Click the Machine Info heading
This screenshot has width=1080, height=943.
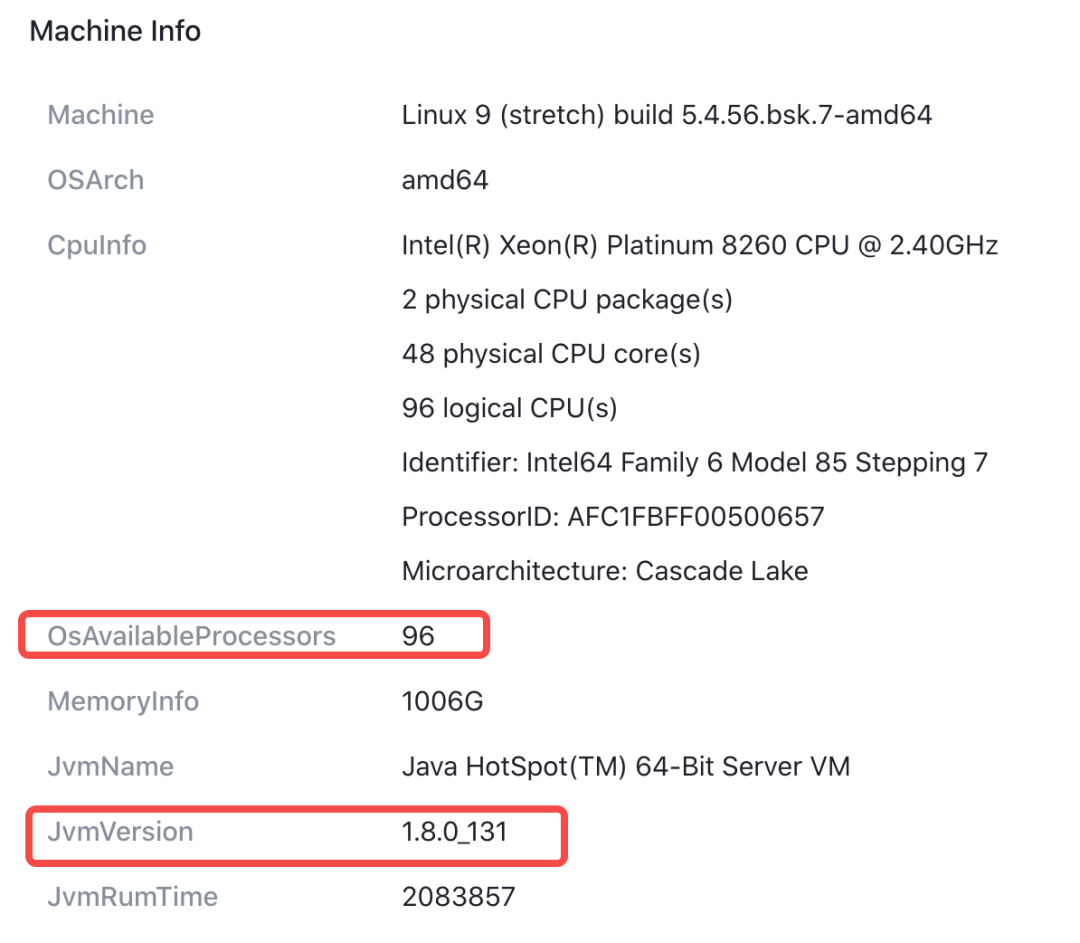pyautogui.click(x=115, y=31)
